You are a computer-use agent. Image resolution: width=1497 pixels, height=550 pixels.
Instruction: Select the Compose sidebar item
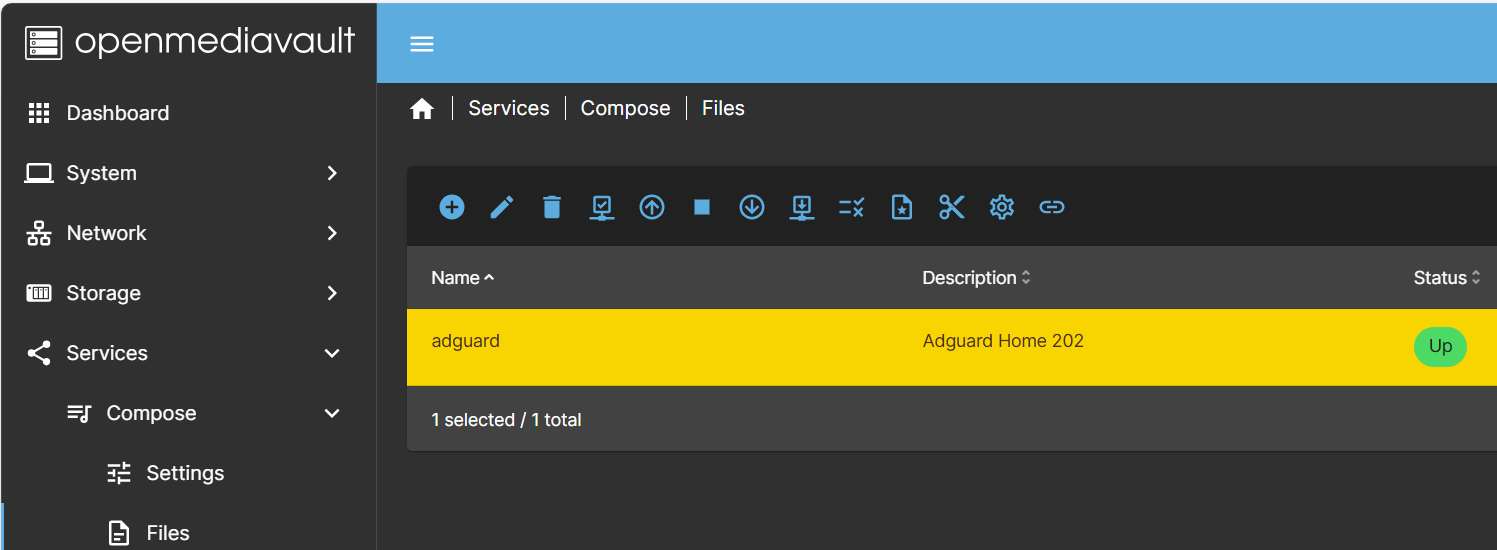pos(188,413)
